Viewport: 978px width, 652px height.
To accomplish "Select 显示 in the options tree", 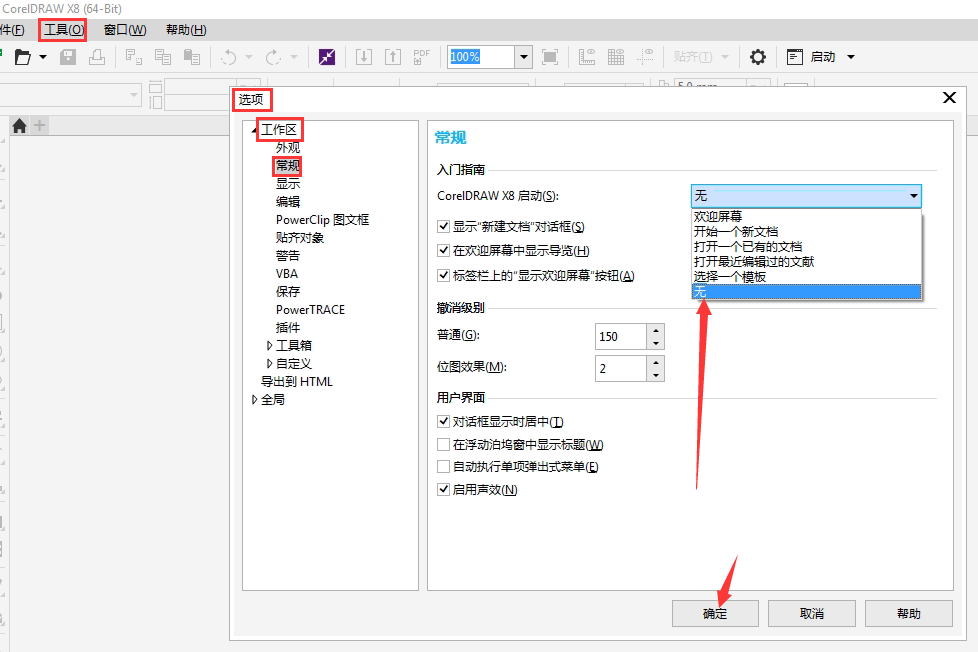I will click(x=288, y=184).
